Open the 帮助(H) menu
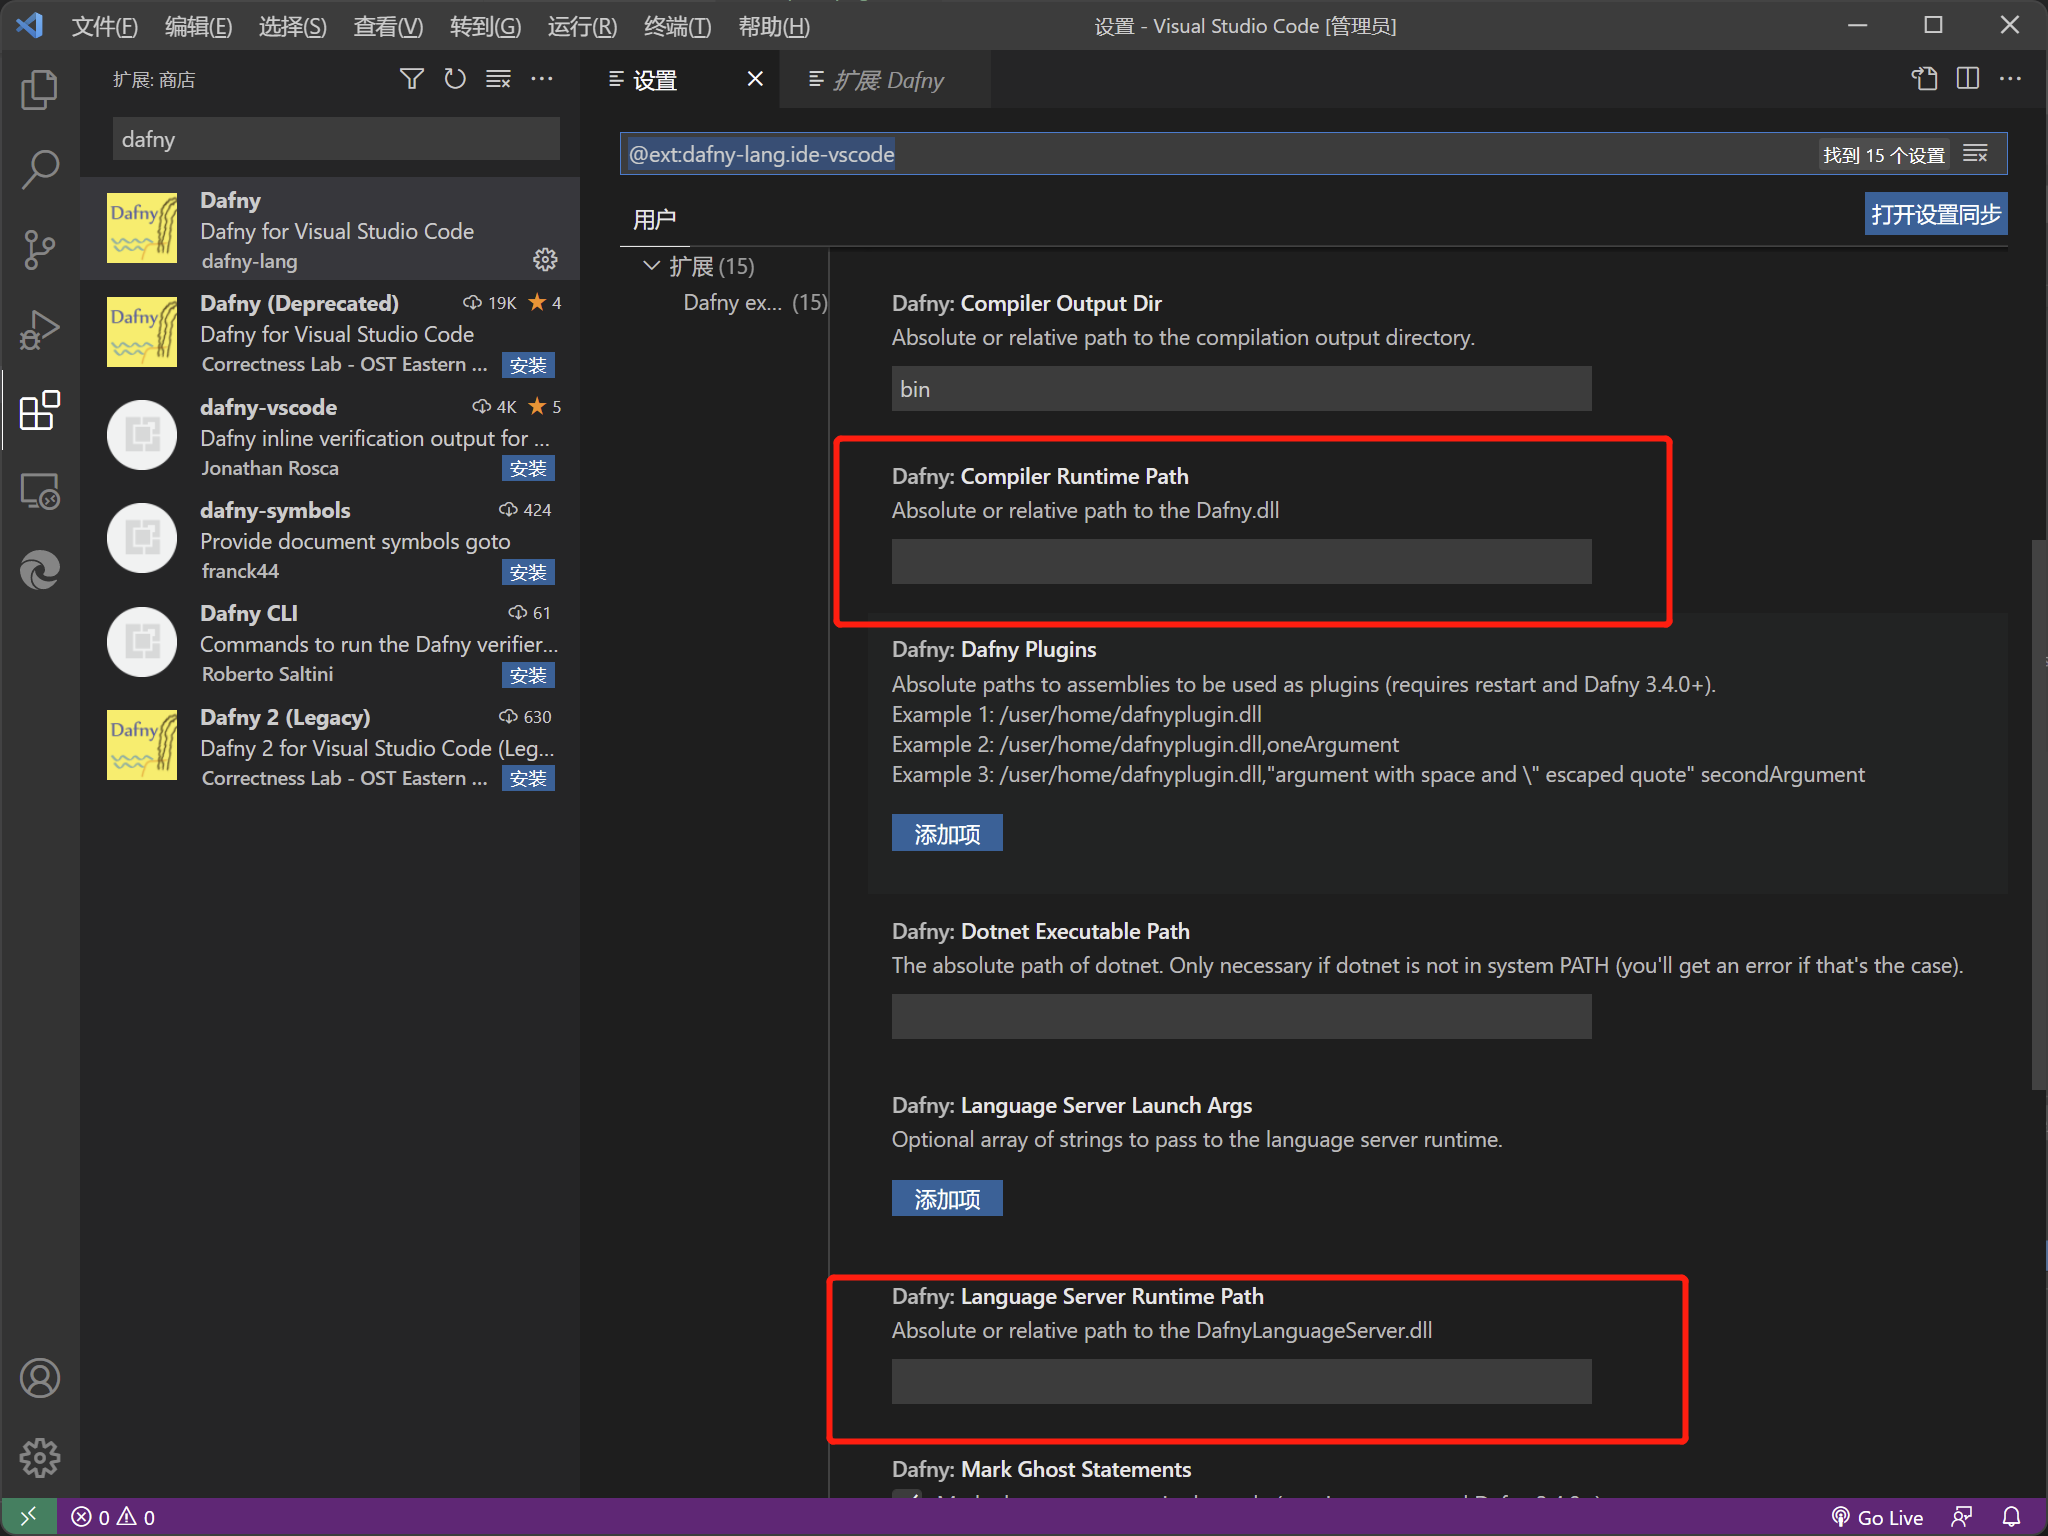 774,26
